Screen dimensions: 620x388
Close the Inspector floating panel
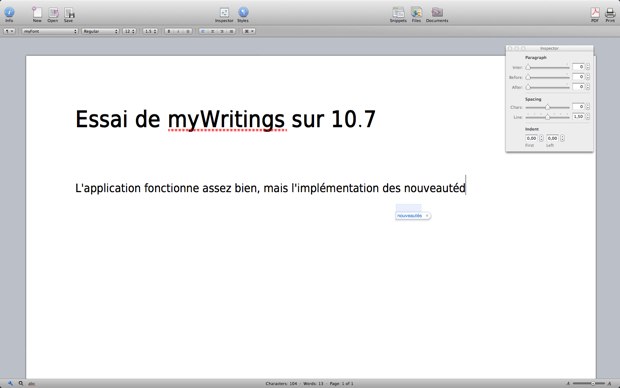point(510,48)
